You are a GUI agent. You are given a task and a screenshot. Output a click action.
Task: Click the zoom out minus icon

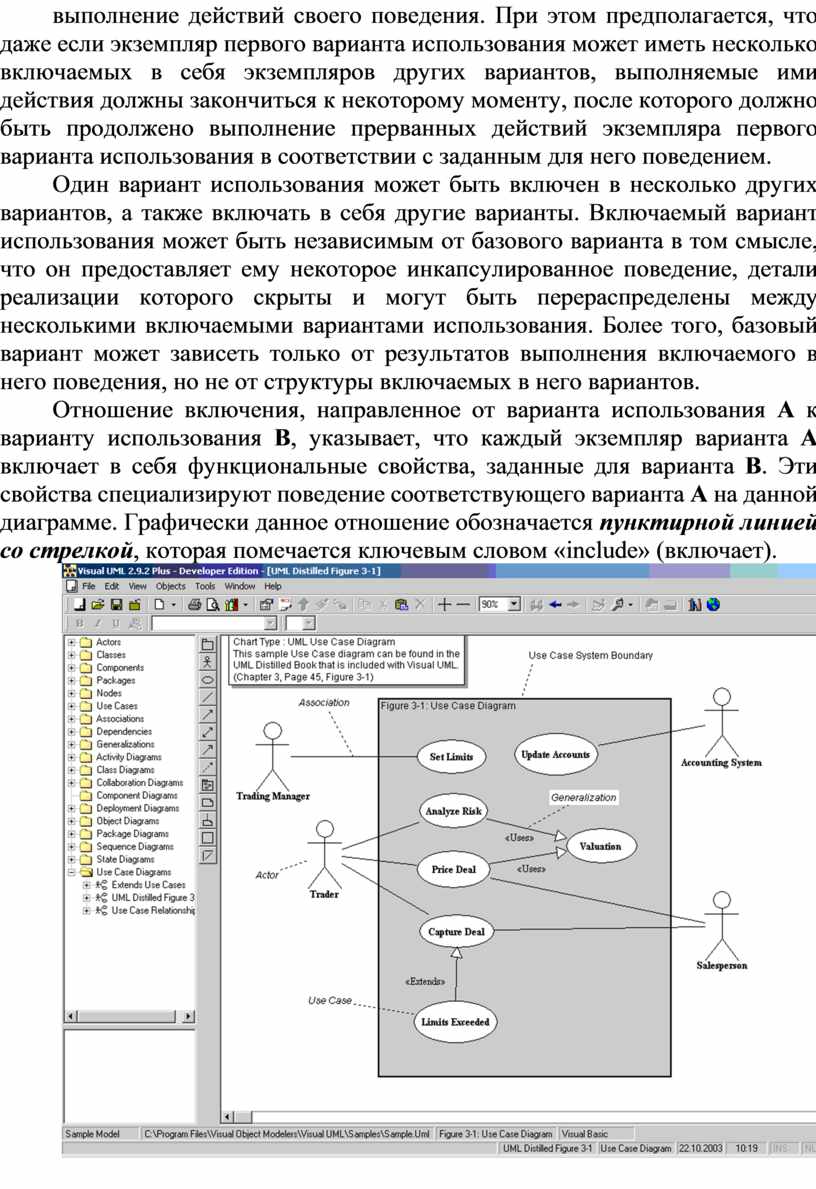point(464,604)
